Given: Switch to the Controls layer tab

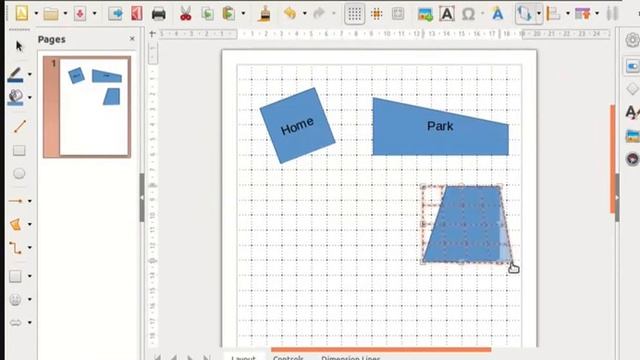Looking at the screenshot, I should click(288, 357).
